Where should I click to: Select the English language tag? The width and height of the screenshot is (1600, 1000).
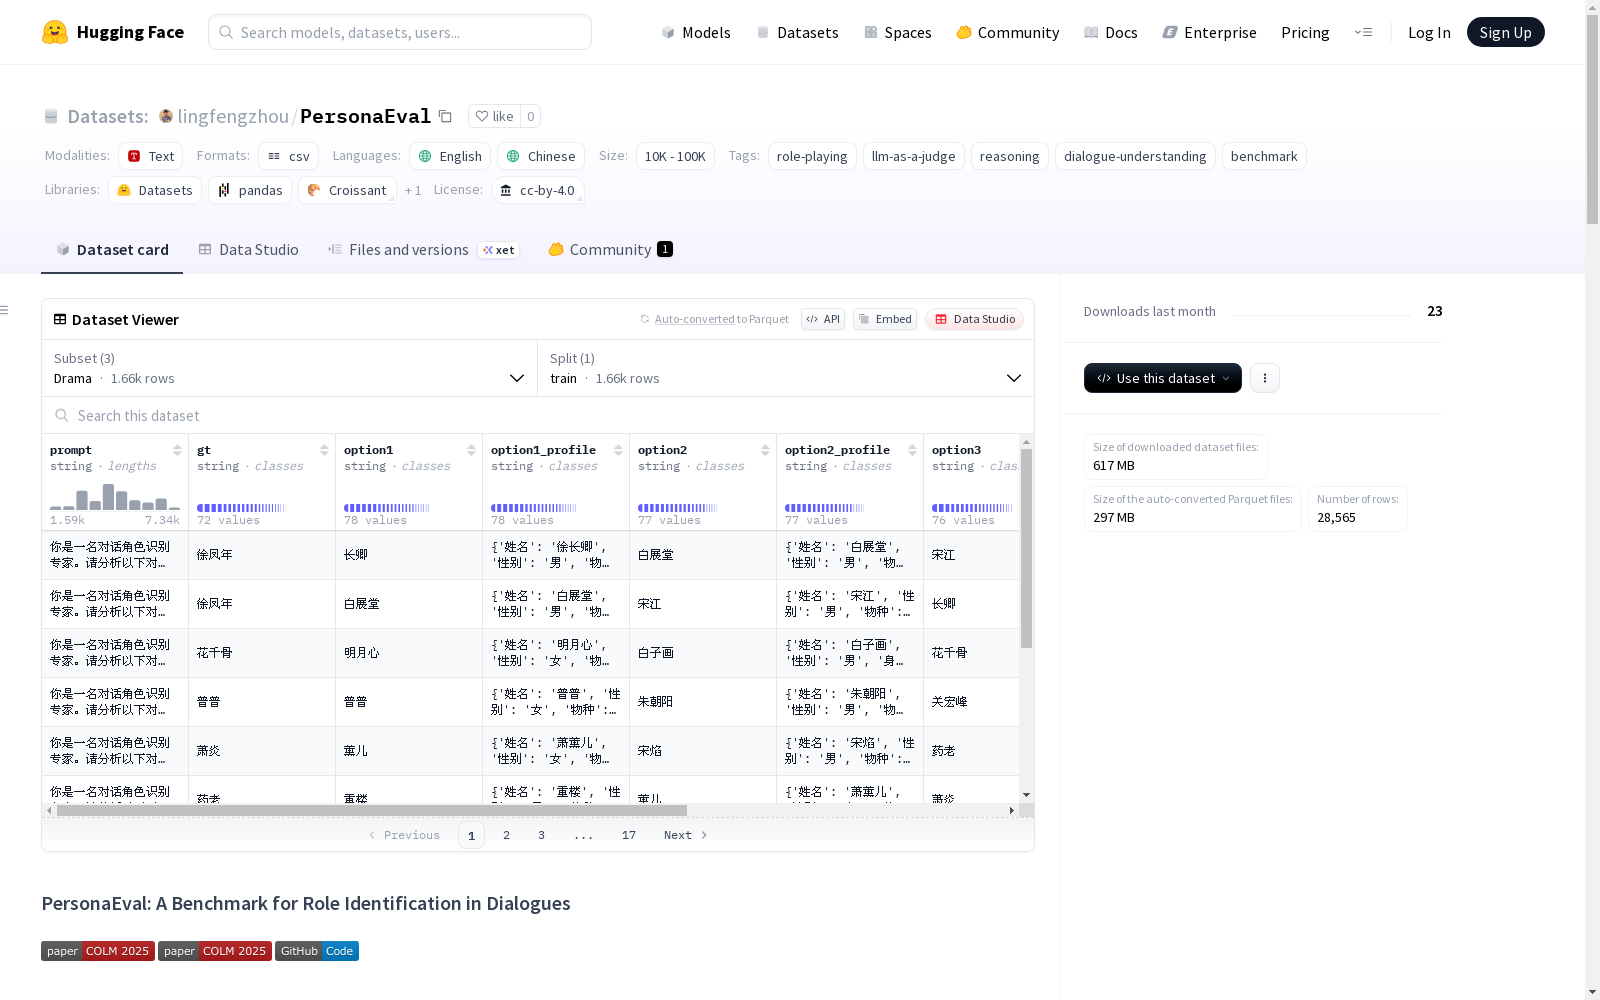[450, 156]
